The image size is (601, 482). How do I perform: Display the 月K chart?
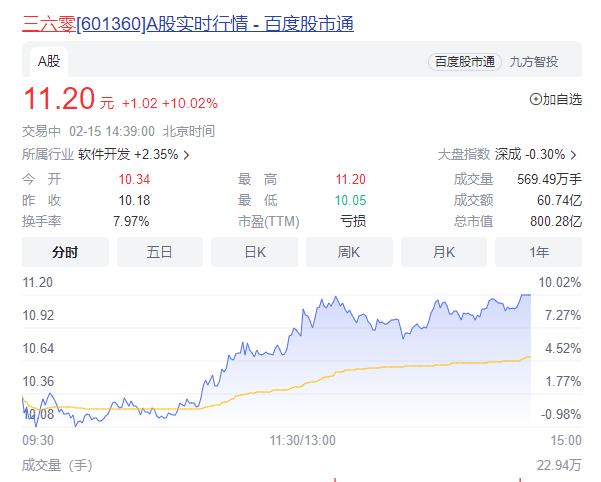pos(443,252)
